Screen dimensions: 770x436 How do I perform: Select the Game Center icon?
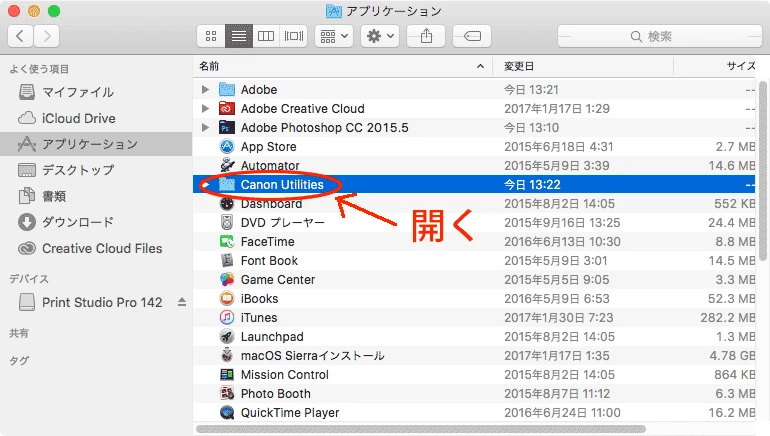pos(227,279)
